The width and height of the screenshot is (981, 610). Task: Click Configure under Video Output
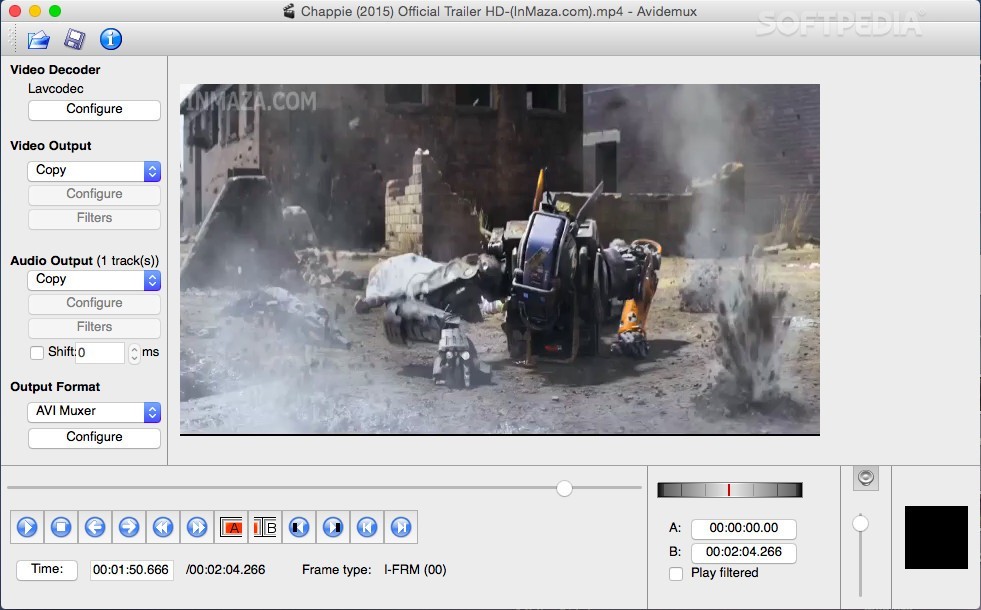tap(94, 195)
